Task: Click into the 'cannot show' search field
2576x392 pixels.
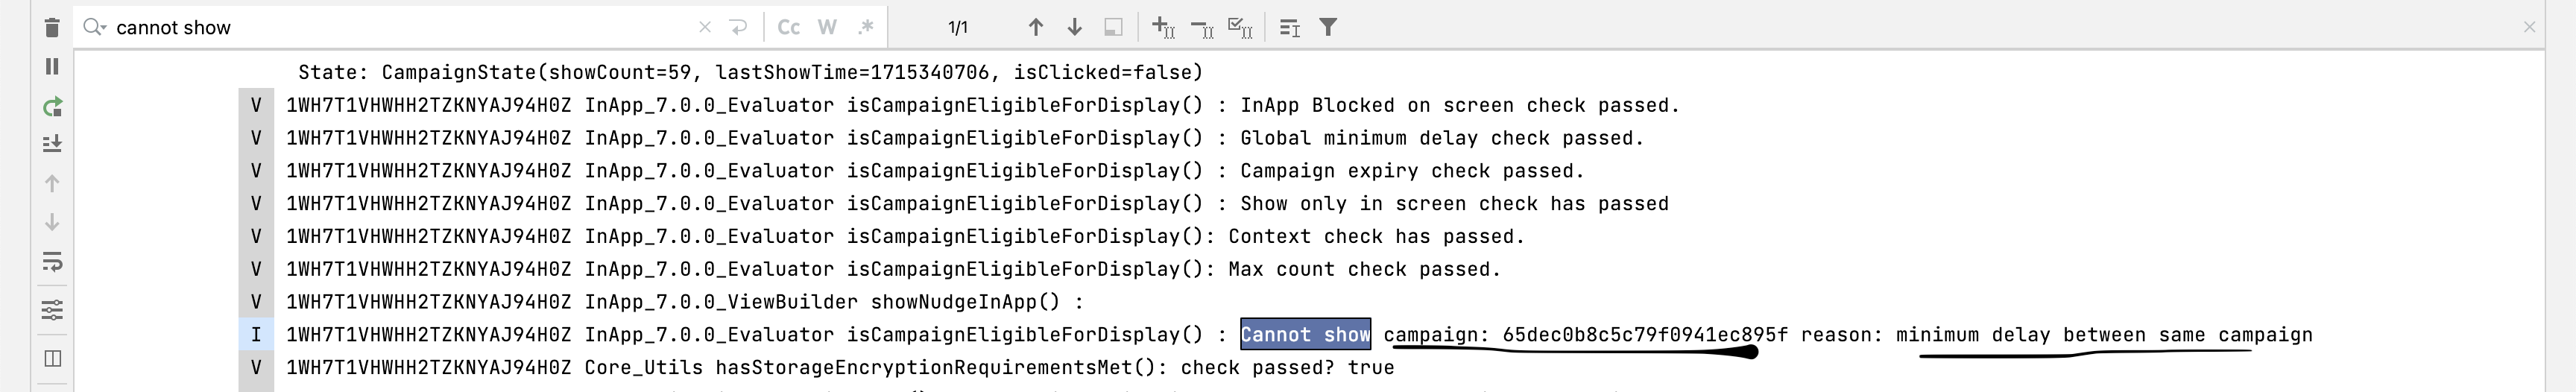Action: tap(400, 27)
